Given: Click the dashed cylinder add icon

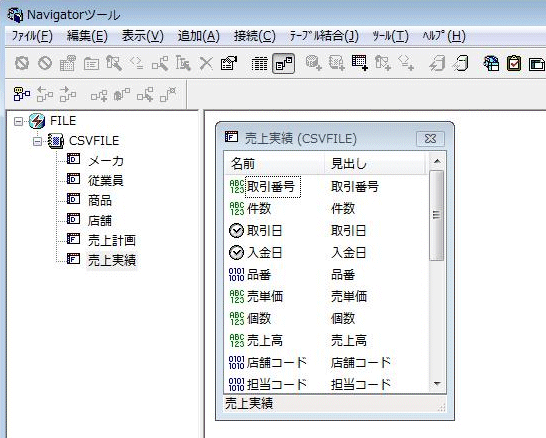Looking at the screenshot, I should [x=337, y=63].
